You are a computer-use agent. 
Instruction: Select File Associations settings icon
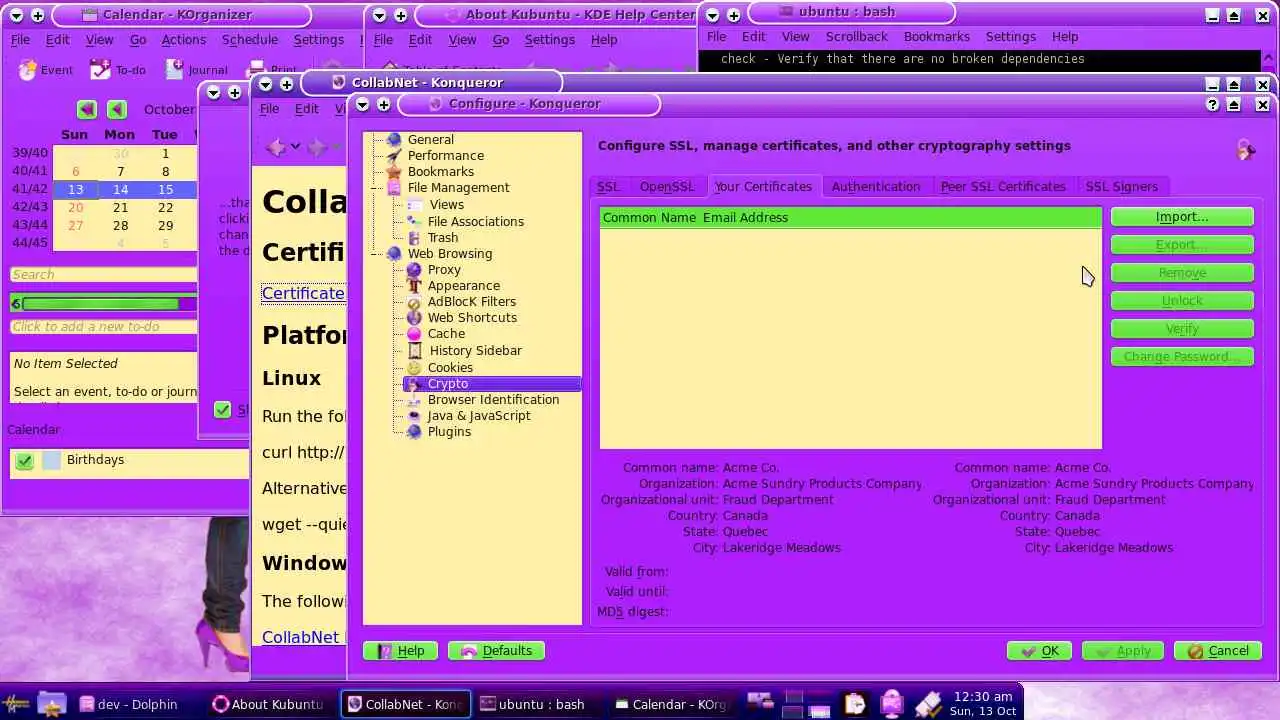coord(414,221)
